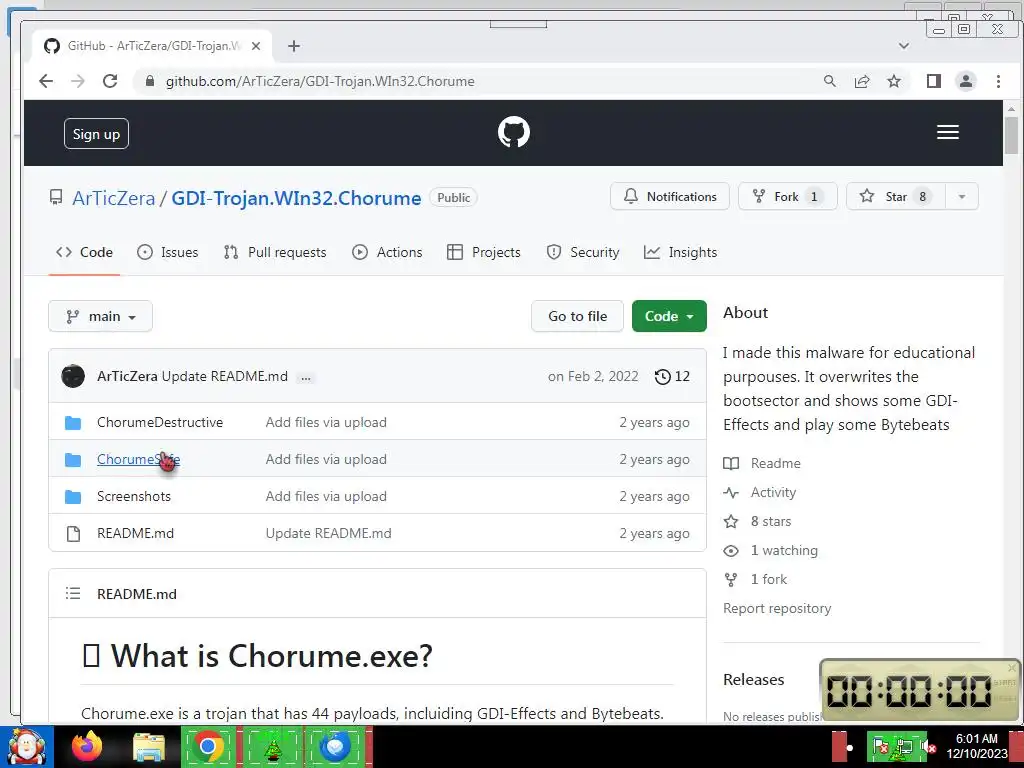The width and height of the screenshot is (1024, 768).
Task: Click the Sign up button
Action: [96, 134]
